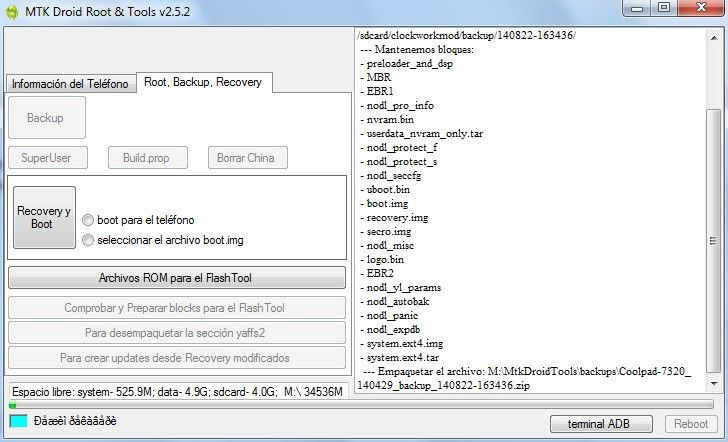Click the Borrar China button
Screen dimensions: 728x442
click(247, 158)
